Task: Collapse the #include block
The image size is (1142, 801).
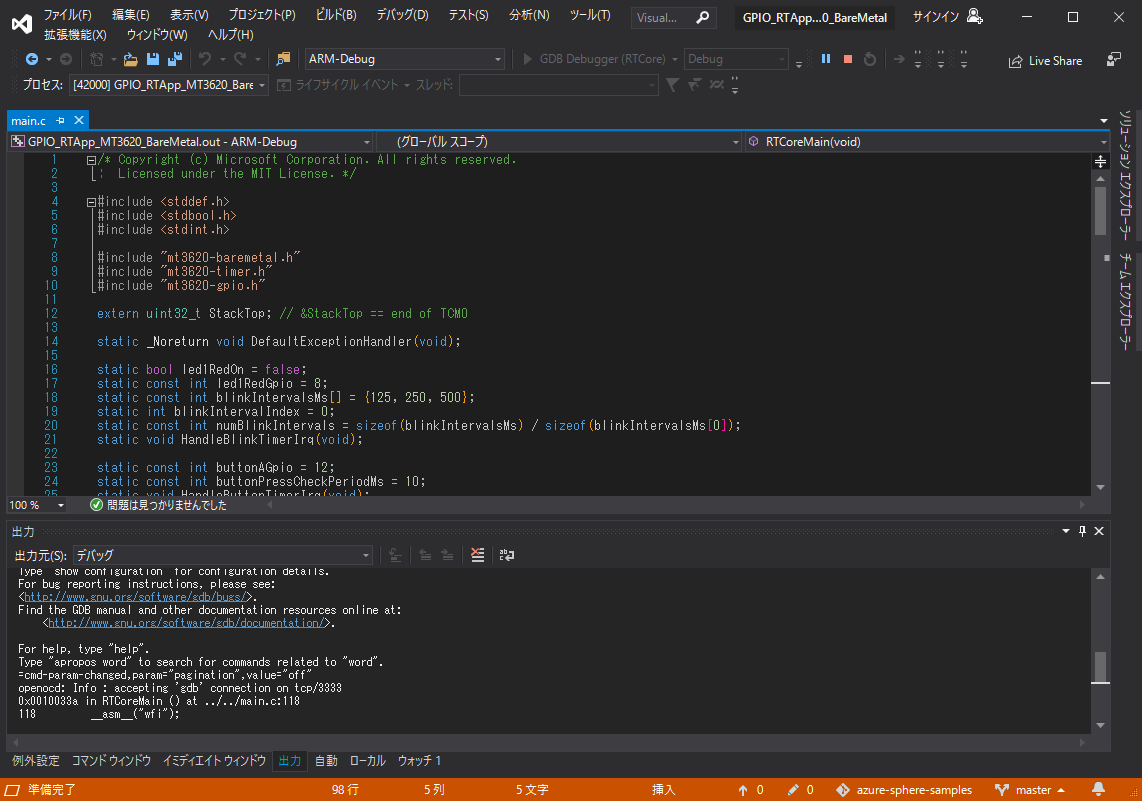Action: pyautogui.click(x=91, y=202)
